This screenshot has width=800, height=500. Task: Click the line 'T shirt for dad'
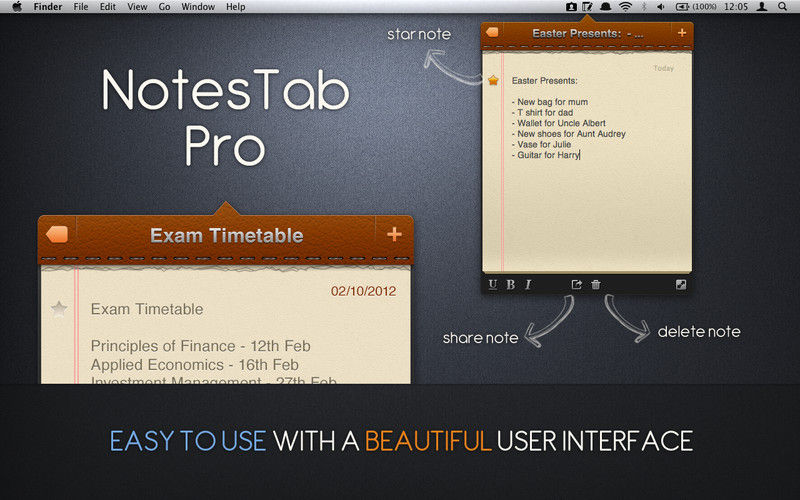(x=542, y=113)
